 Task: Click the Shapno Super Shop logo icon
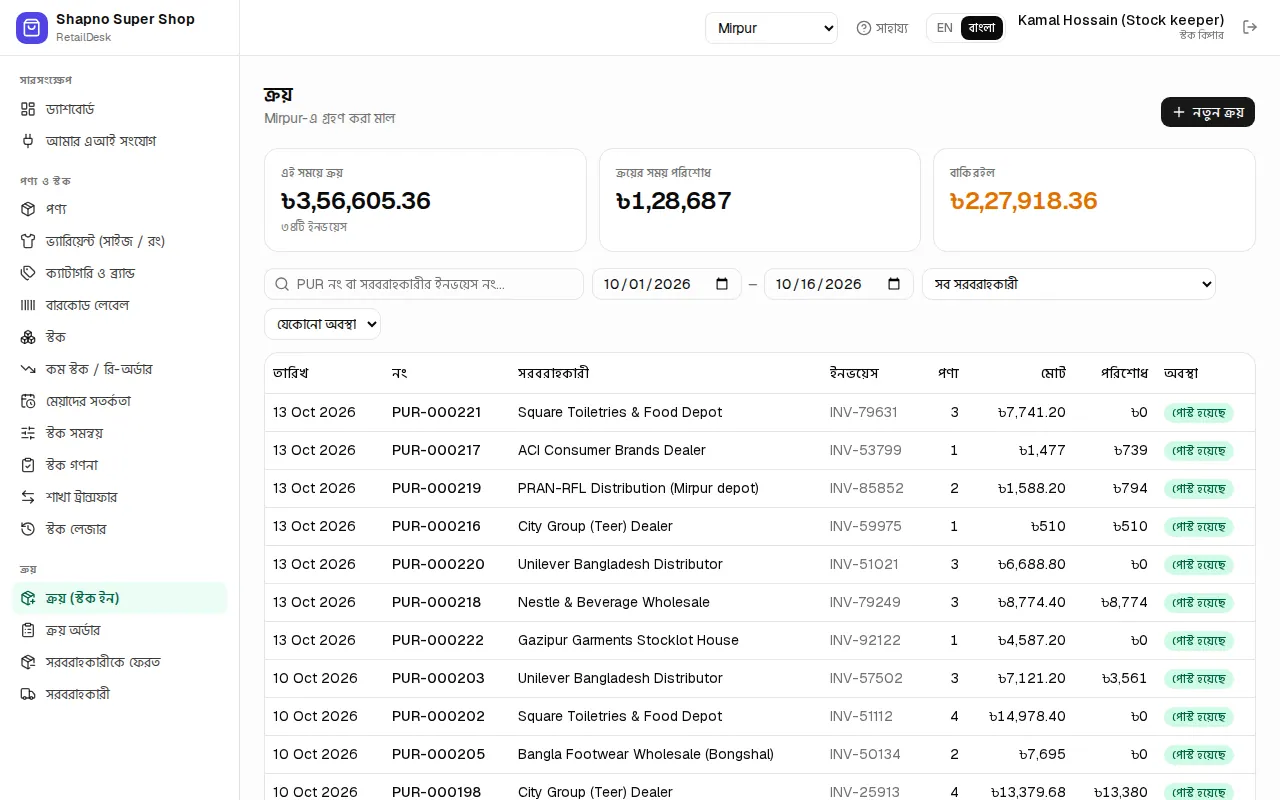(x=32, y=28)
